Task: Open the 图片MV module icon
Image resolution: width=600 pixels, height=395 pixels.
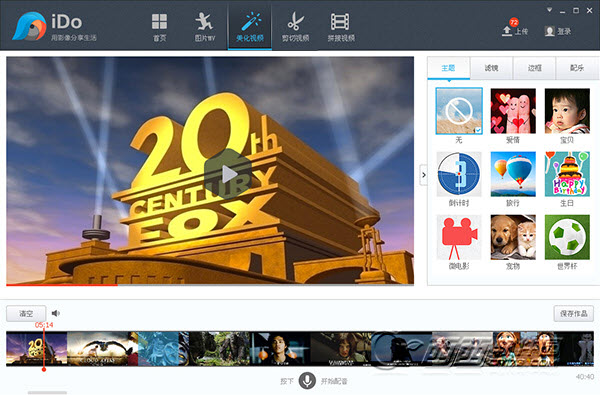Action: click(204, 22)
